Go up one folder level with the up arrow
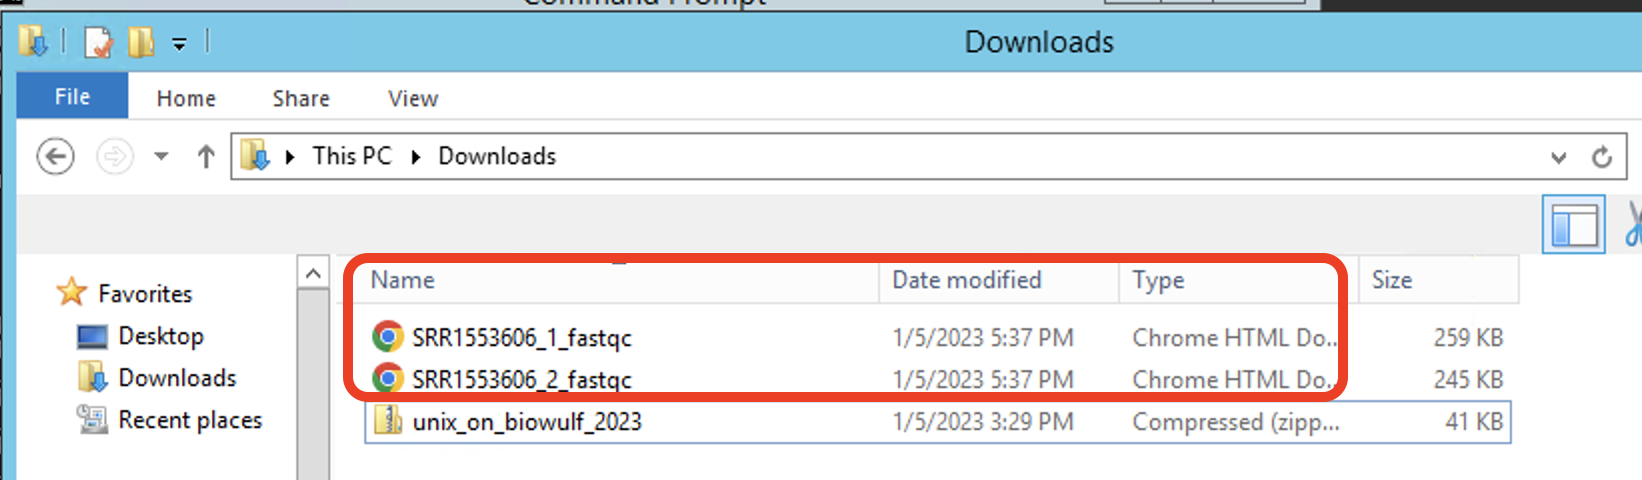Viewport: 1642px width, 480px height. tap(206, 157)
